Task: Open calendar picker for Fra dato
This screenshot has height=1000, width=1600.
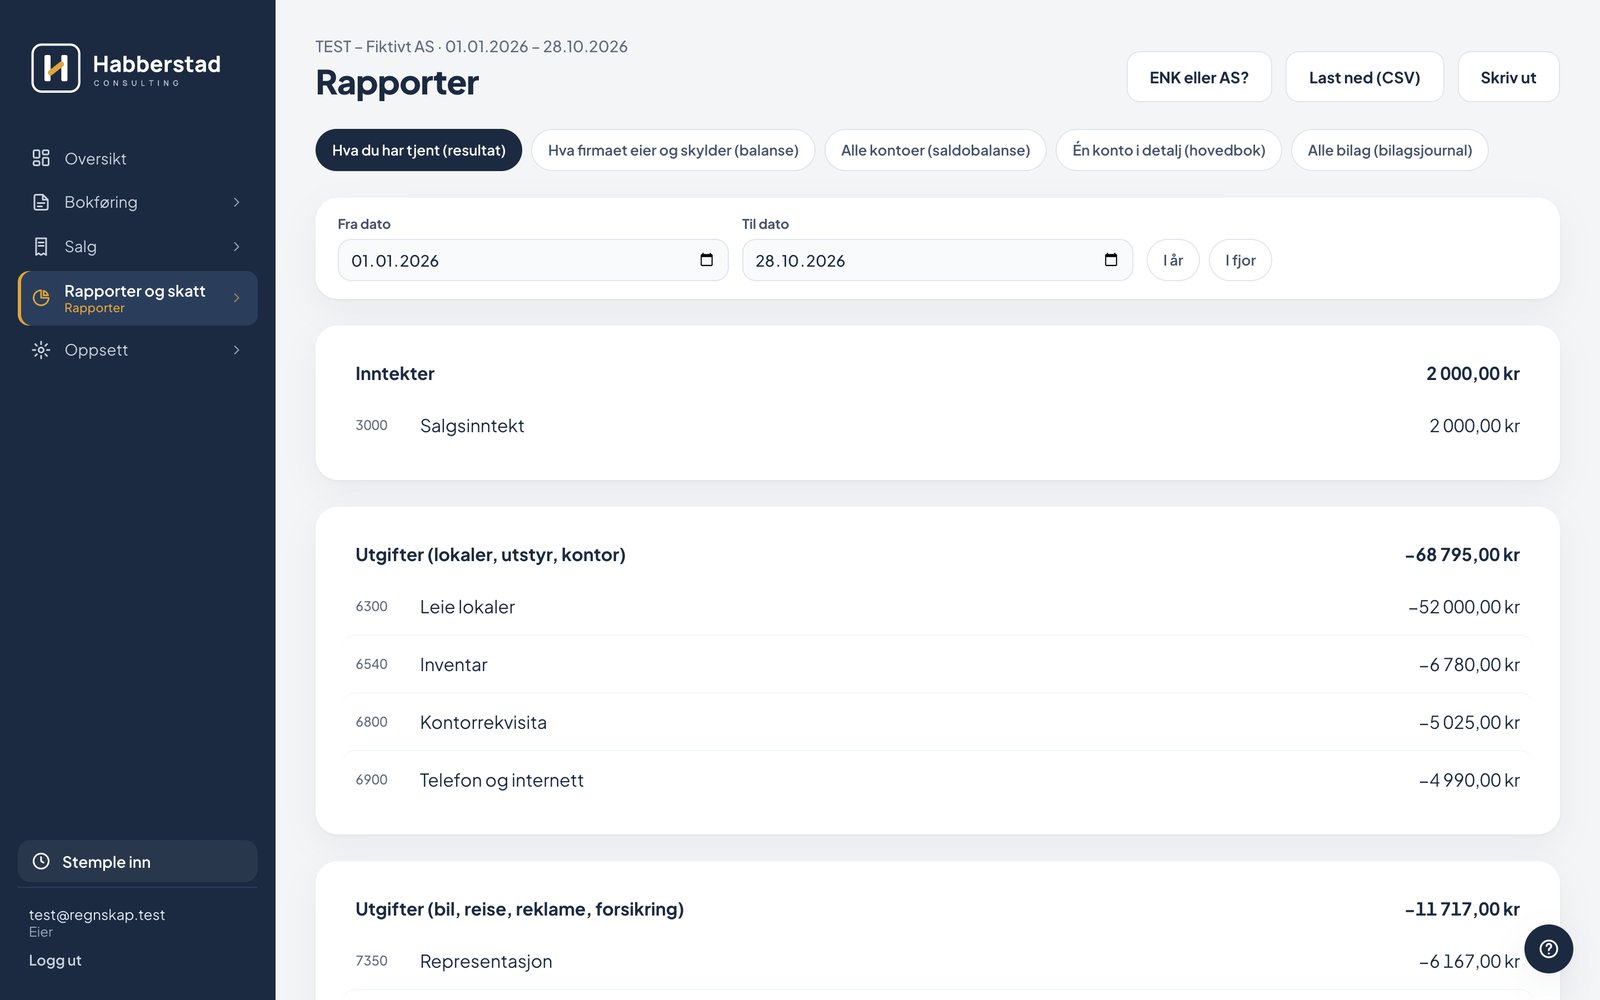Action: coord(707,260)
